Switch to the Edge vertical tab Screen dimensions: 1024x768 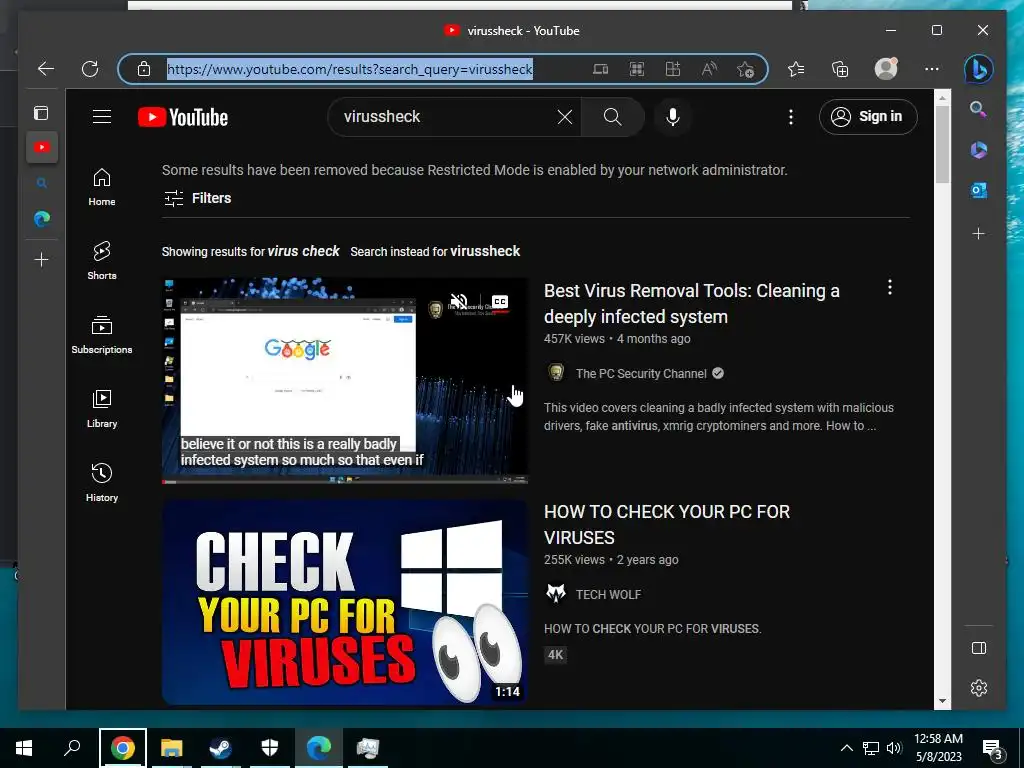(42, 219)
